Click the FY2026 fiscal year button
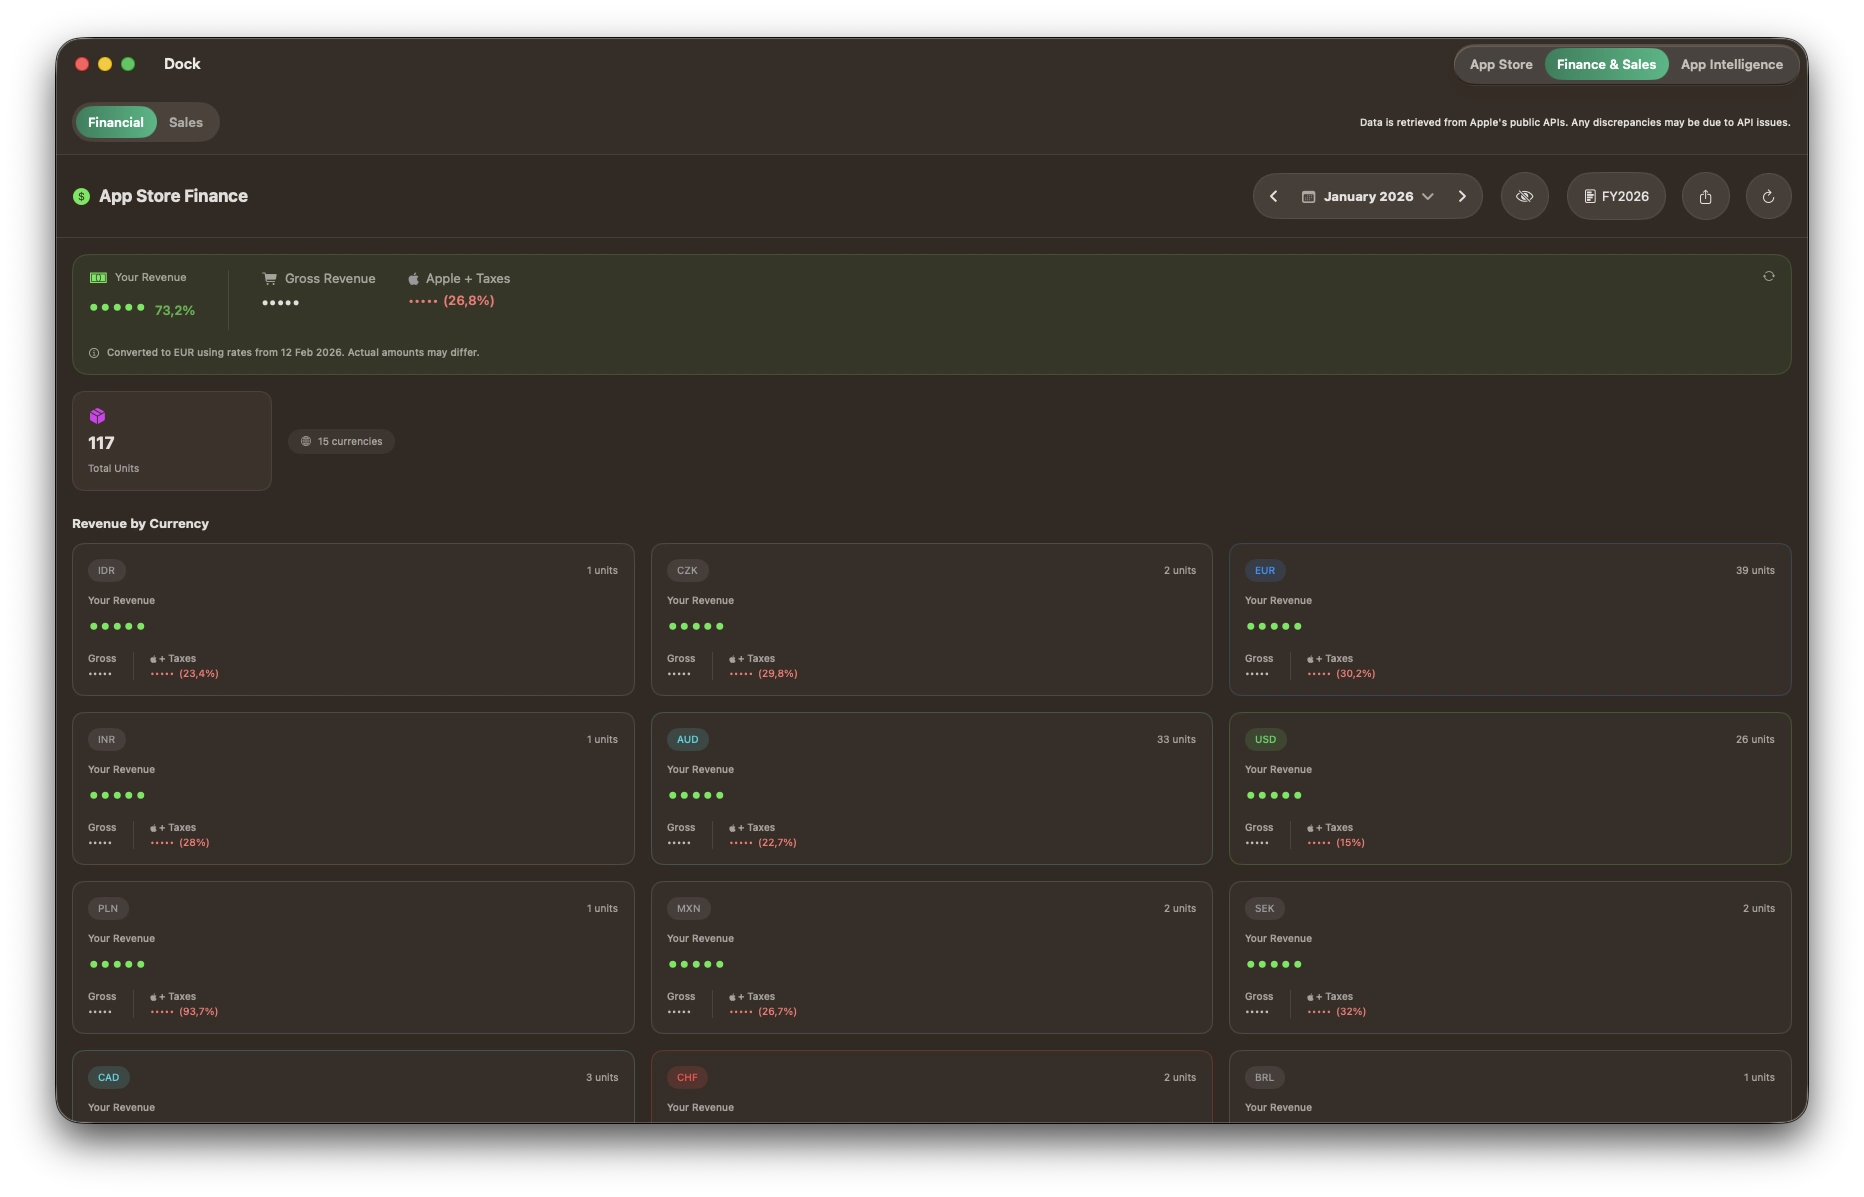Viewport: 1864px width, 1197px height. click(1615, 196)
